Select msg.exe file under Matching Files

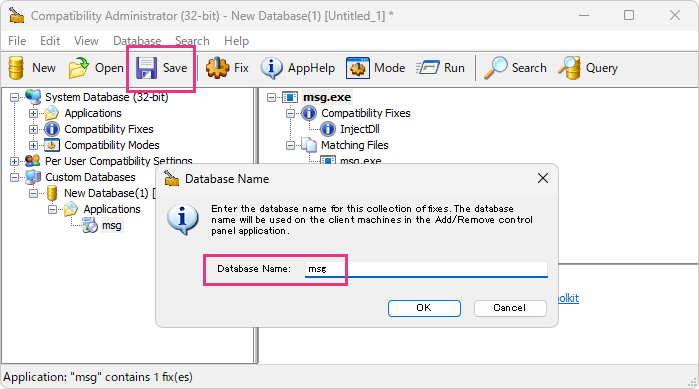point(361,160)
